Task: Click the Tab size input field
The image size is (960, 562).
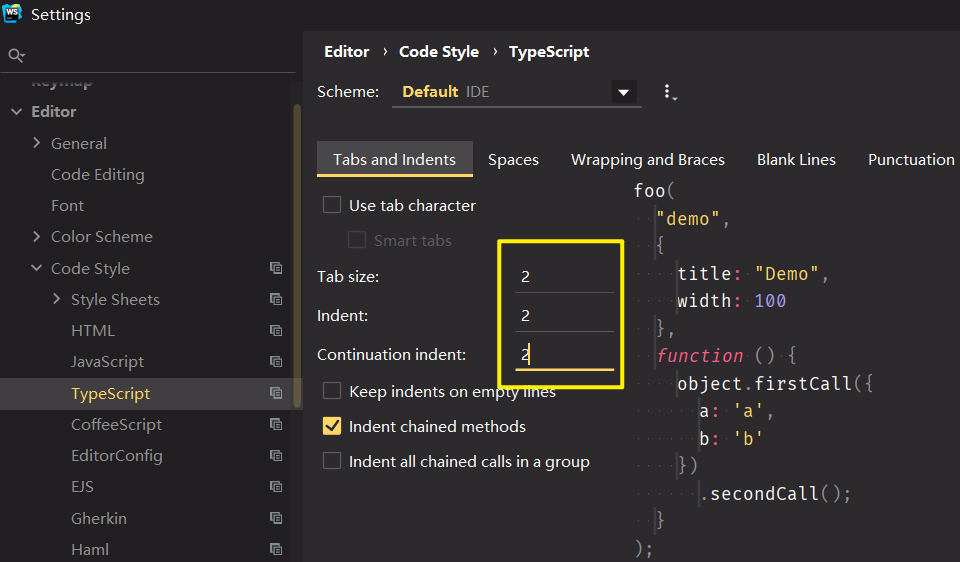Action: coord(564,277)
